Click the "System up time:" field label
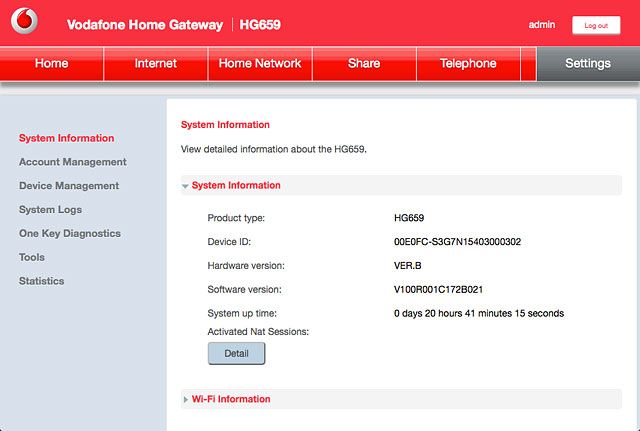640x431 pixels. click(x=242, y=313)
